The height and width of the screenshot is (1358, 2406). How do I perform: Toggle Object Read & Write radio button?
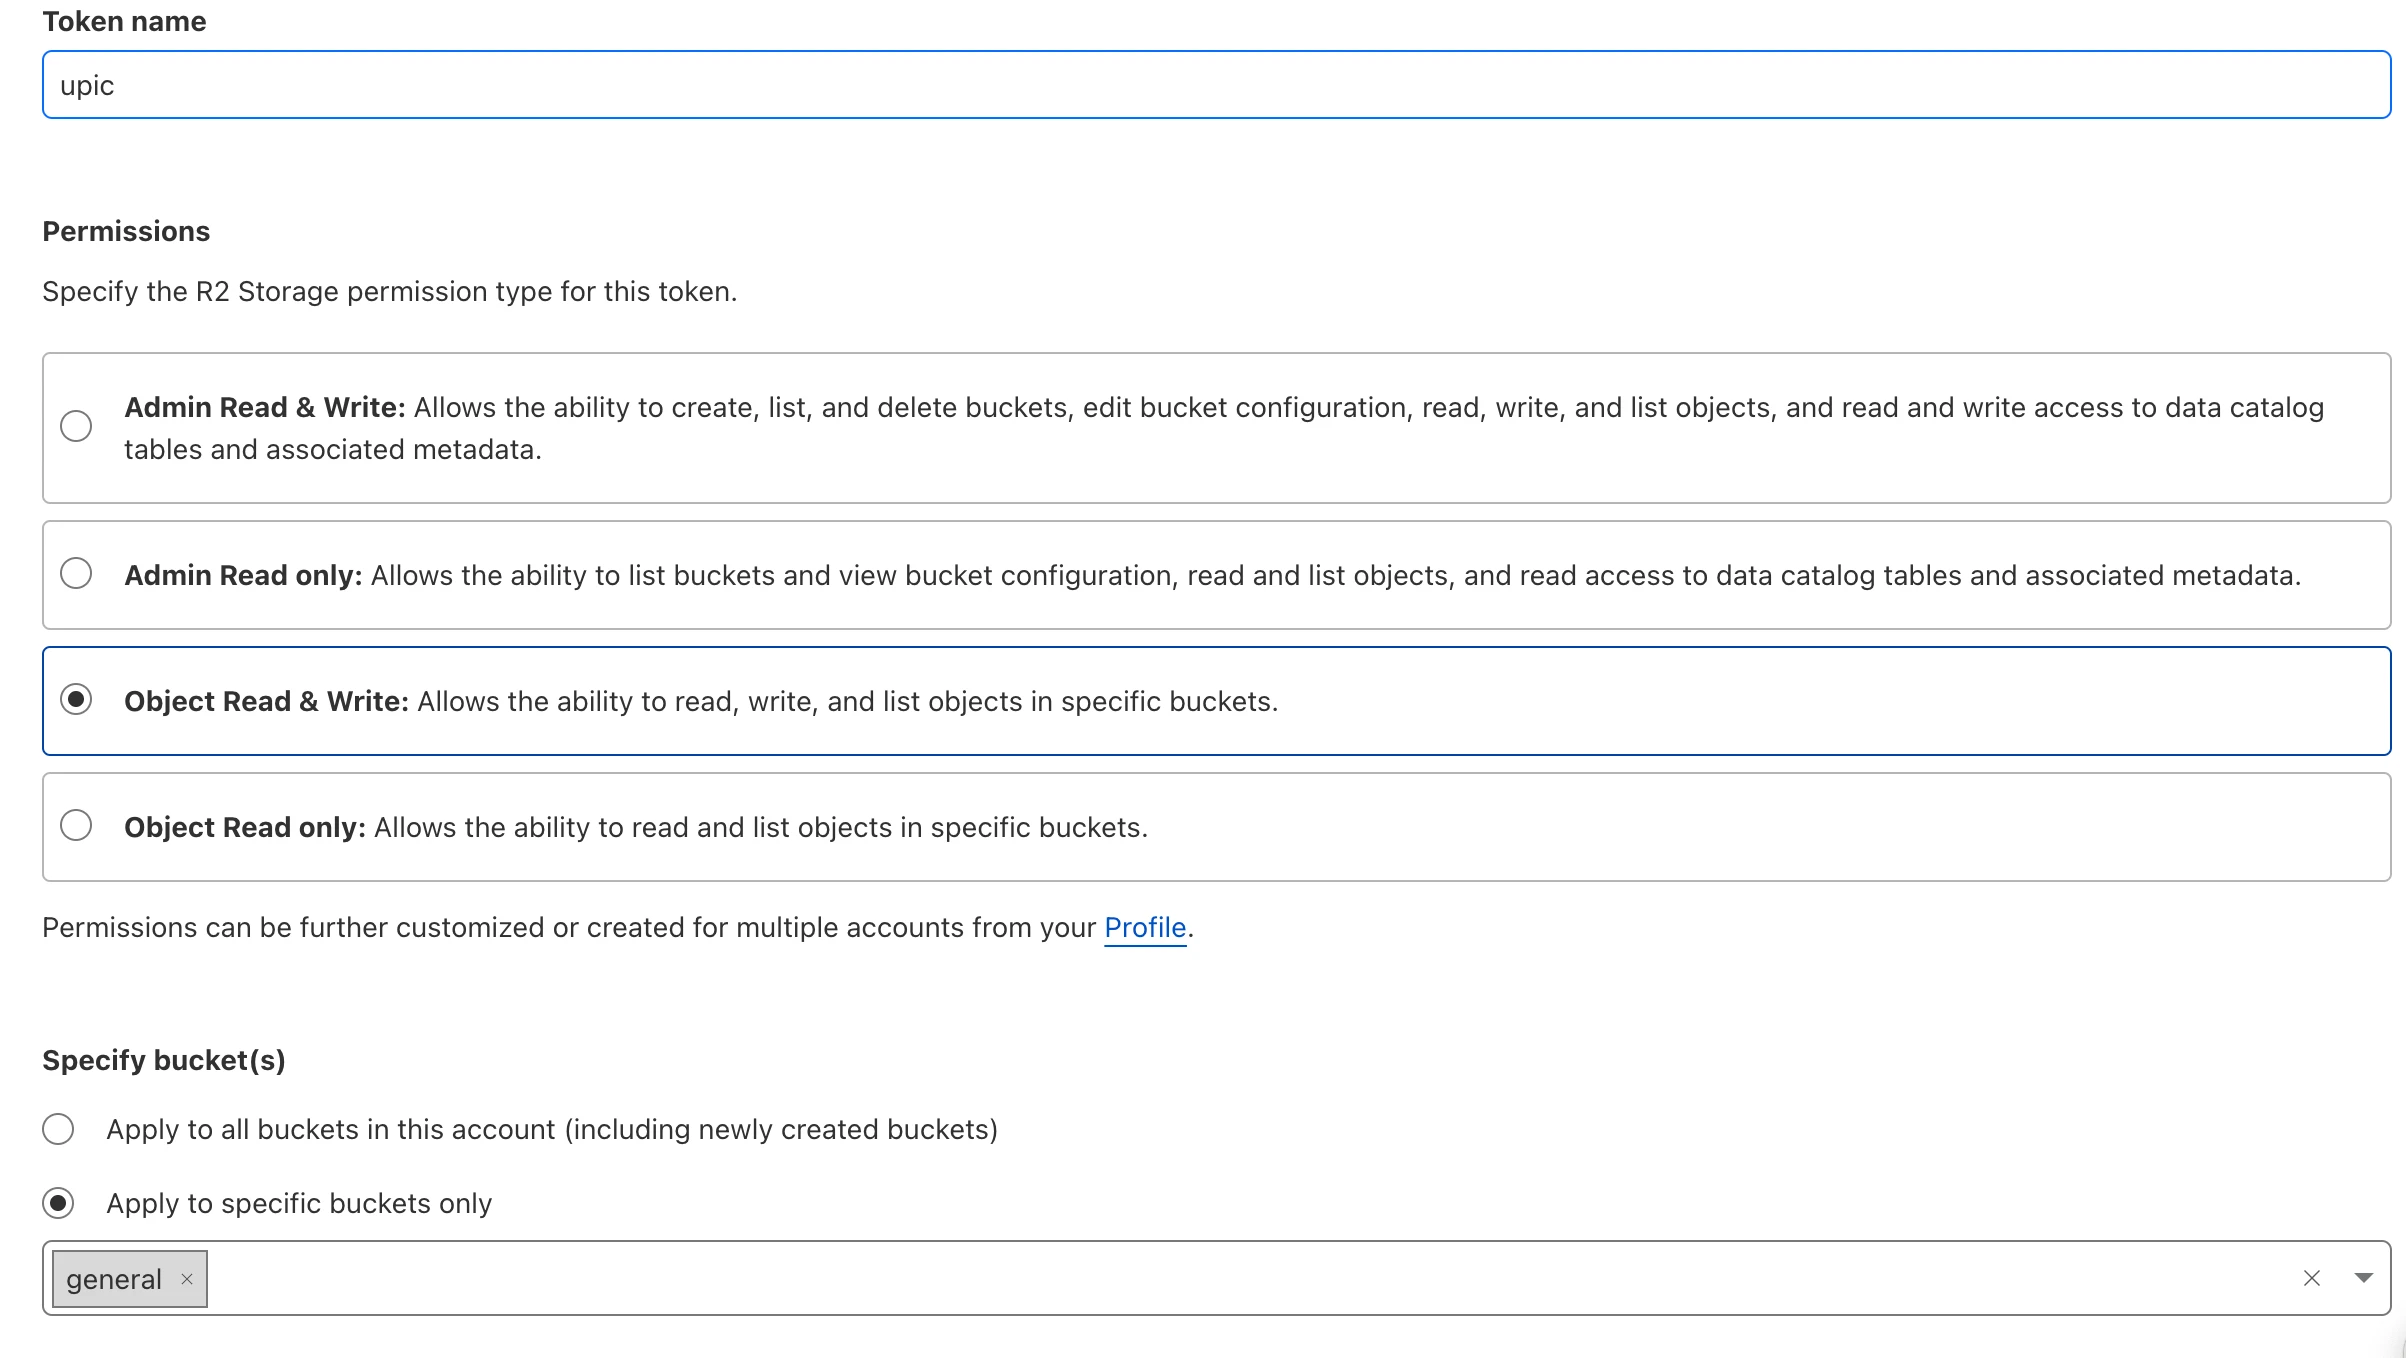[x=76, y=699]
